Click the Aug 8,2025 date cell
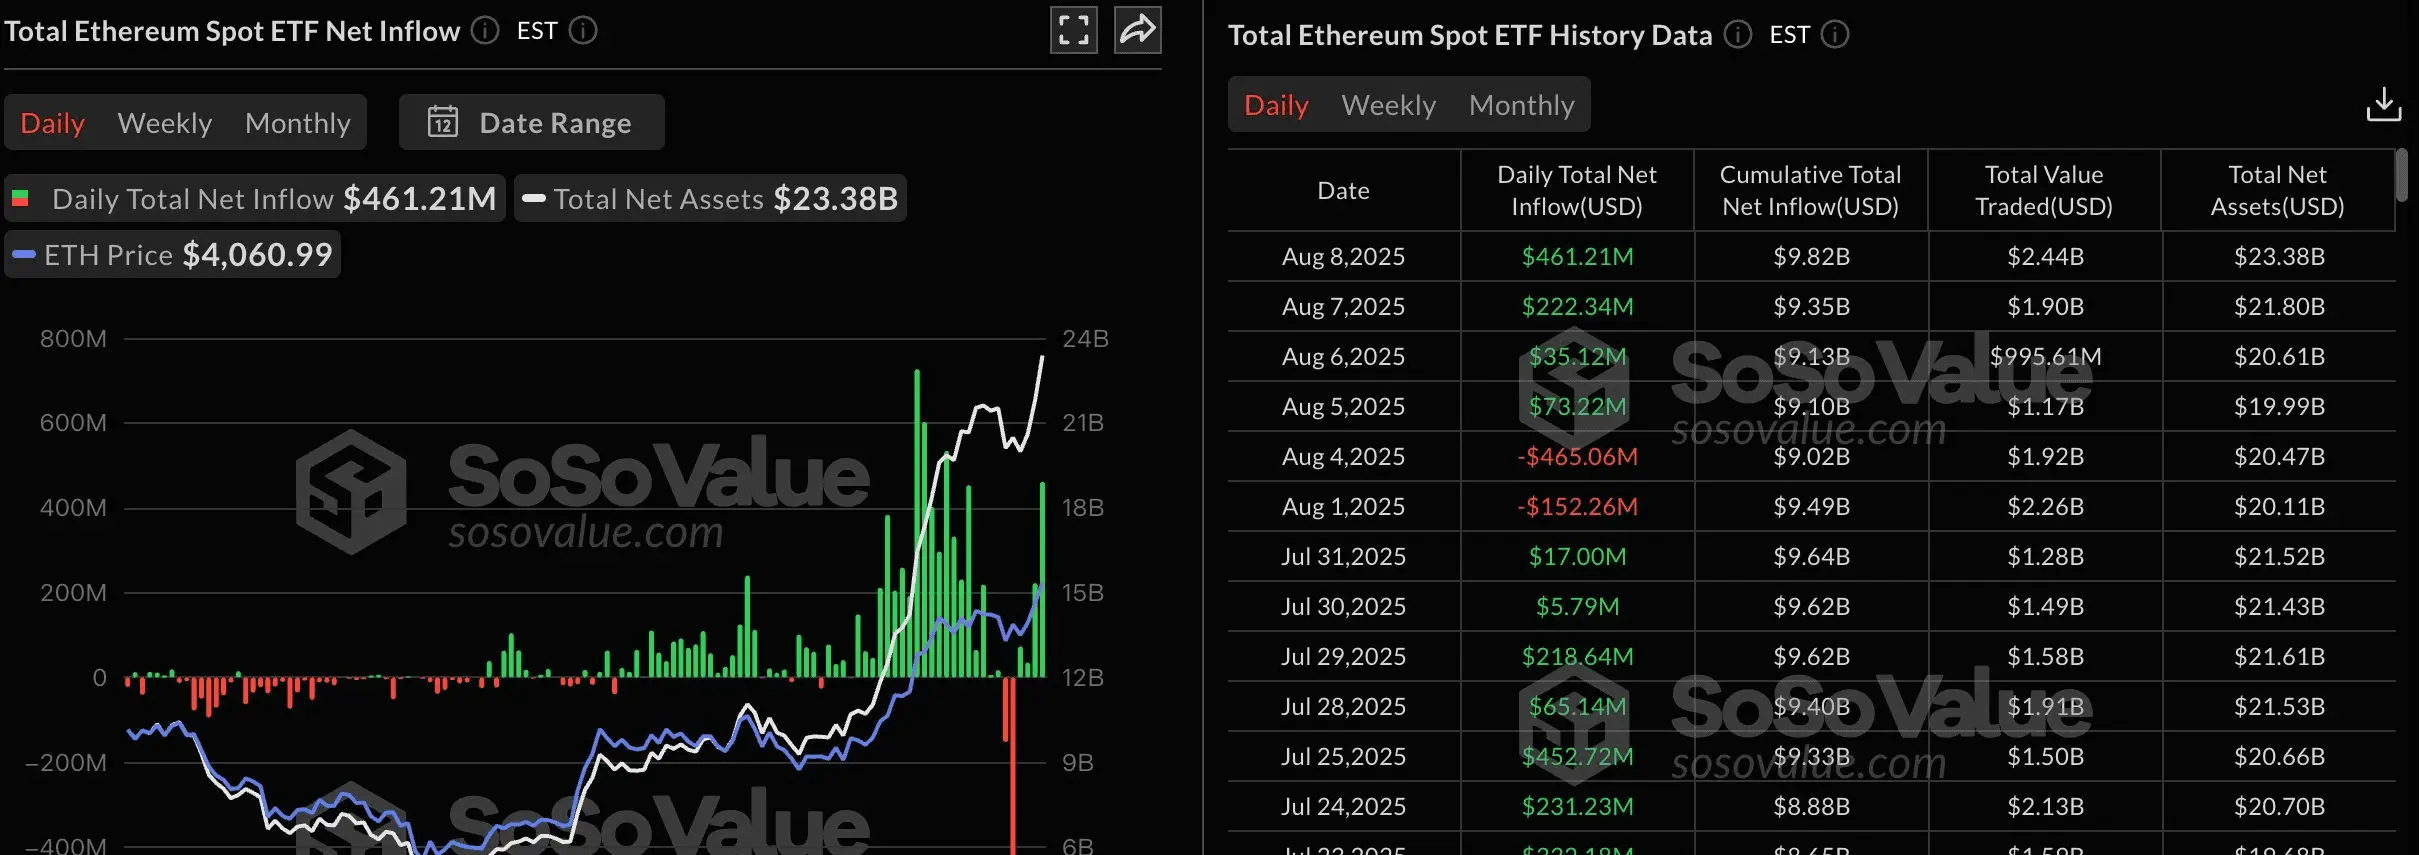 click(1343, 256)
